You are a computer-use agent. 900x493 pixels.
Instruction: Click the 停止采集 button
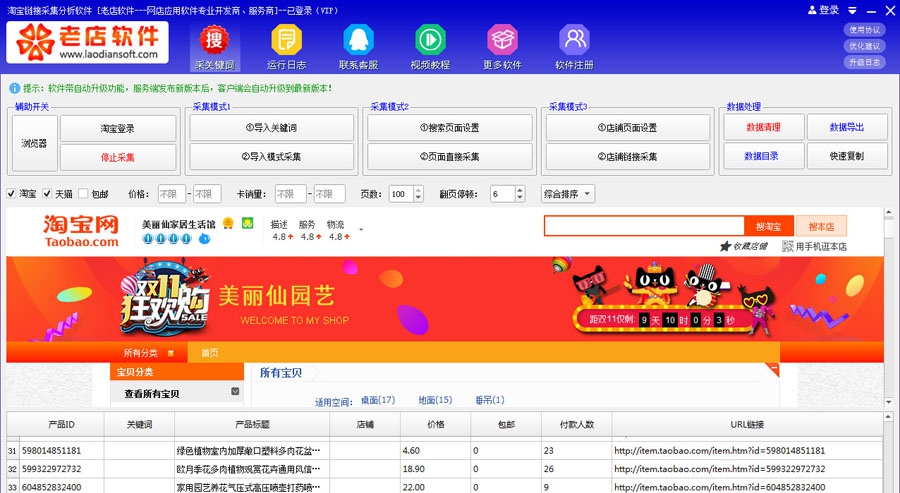[x=118, y=157]
